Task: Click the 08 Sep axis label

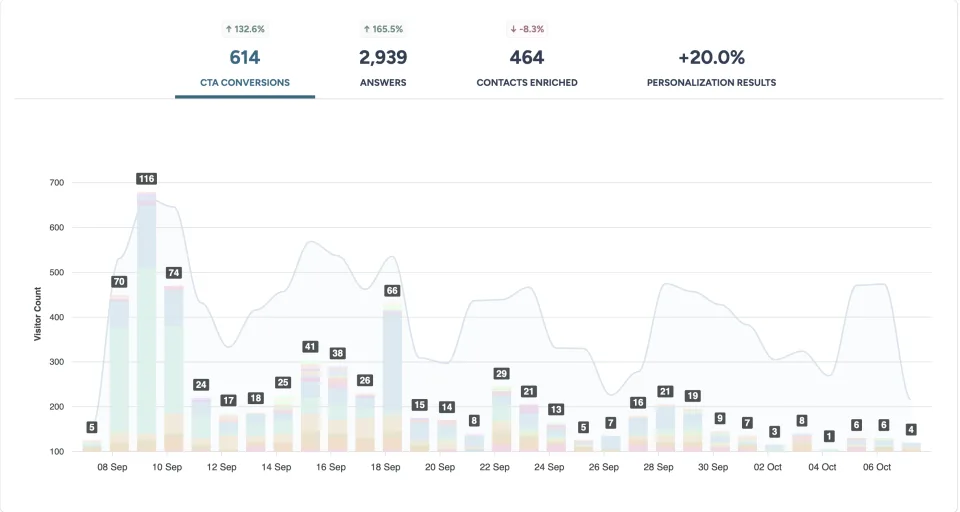Action: (x=112, y=467)
